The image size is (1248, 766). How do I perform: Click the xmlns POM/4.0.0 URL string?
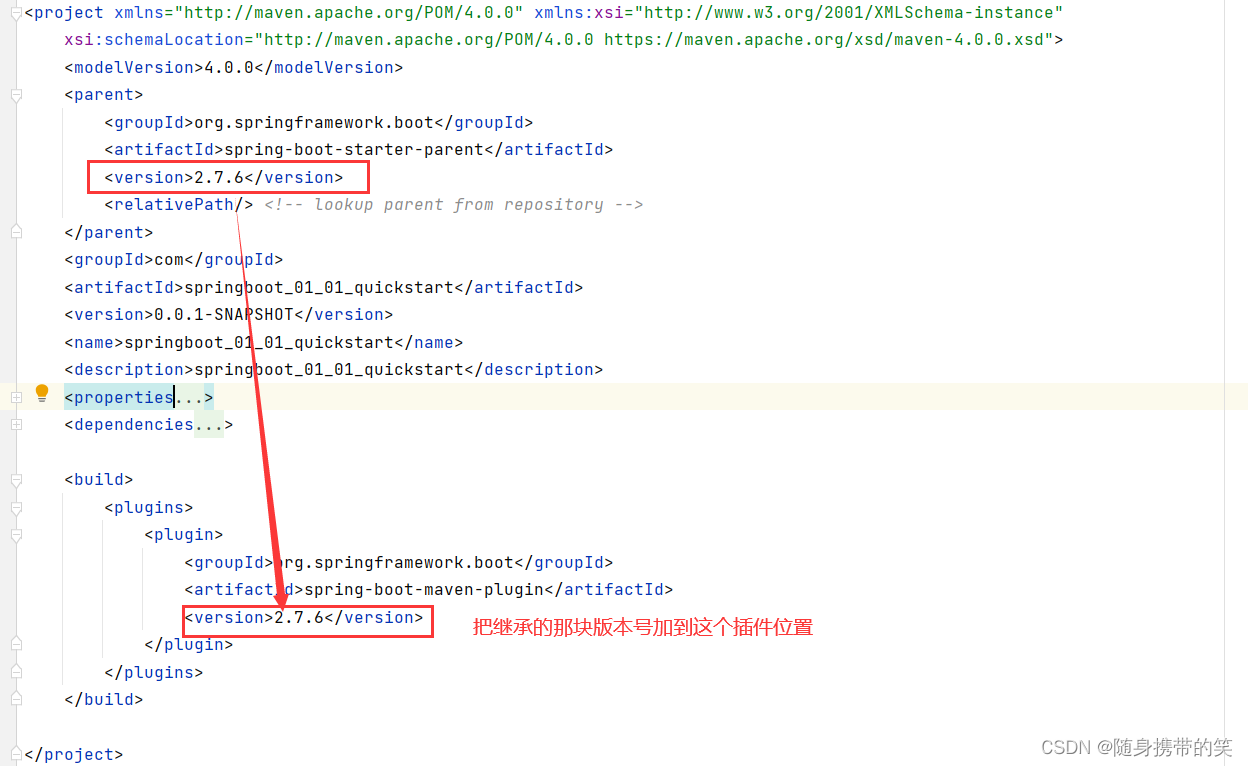[x=349, y=13]
